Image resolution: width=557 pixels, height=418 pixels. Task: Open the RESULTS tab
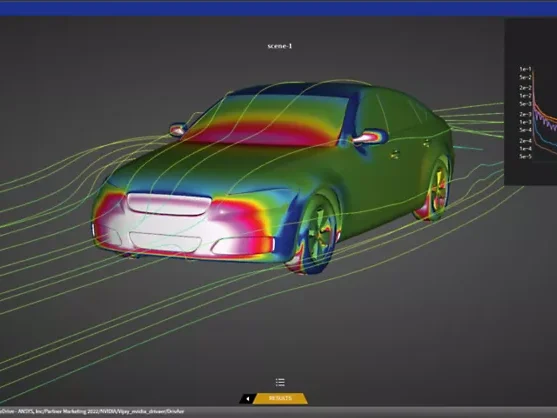point(281,398)
